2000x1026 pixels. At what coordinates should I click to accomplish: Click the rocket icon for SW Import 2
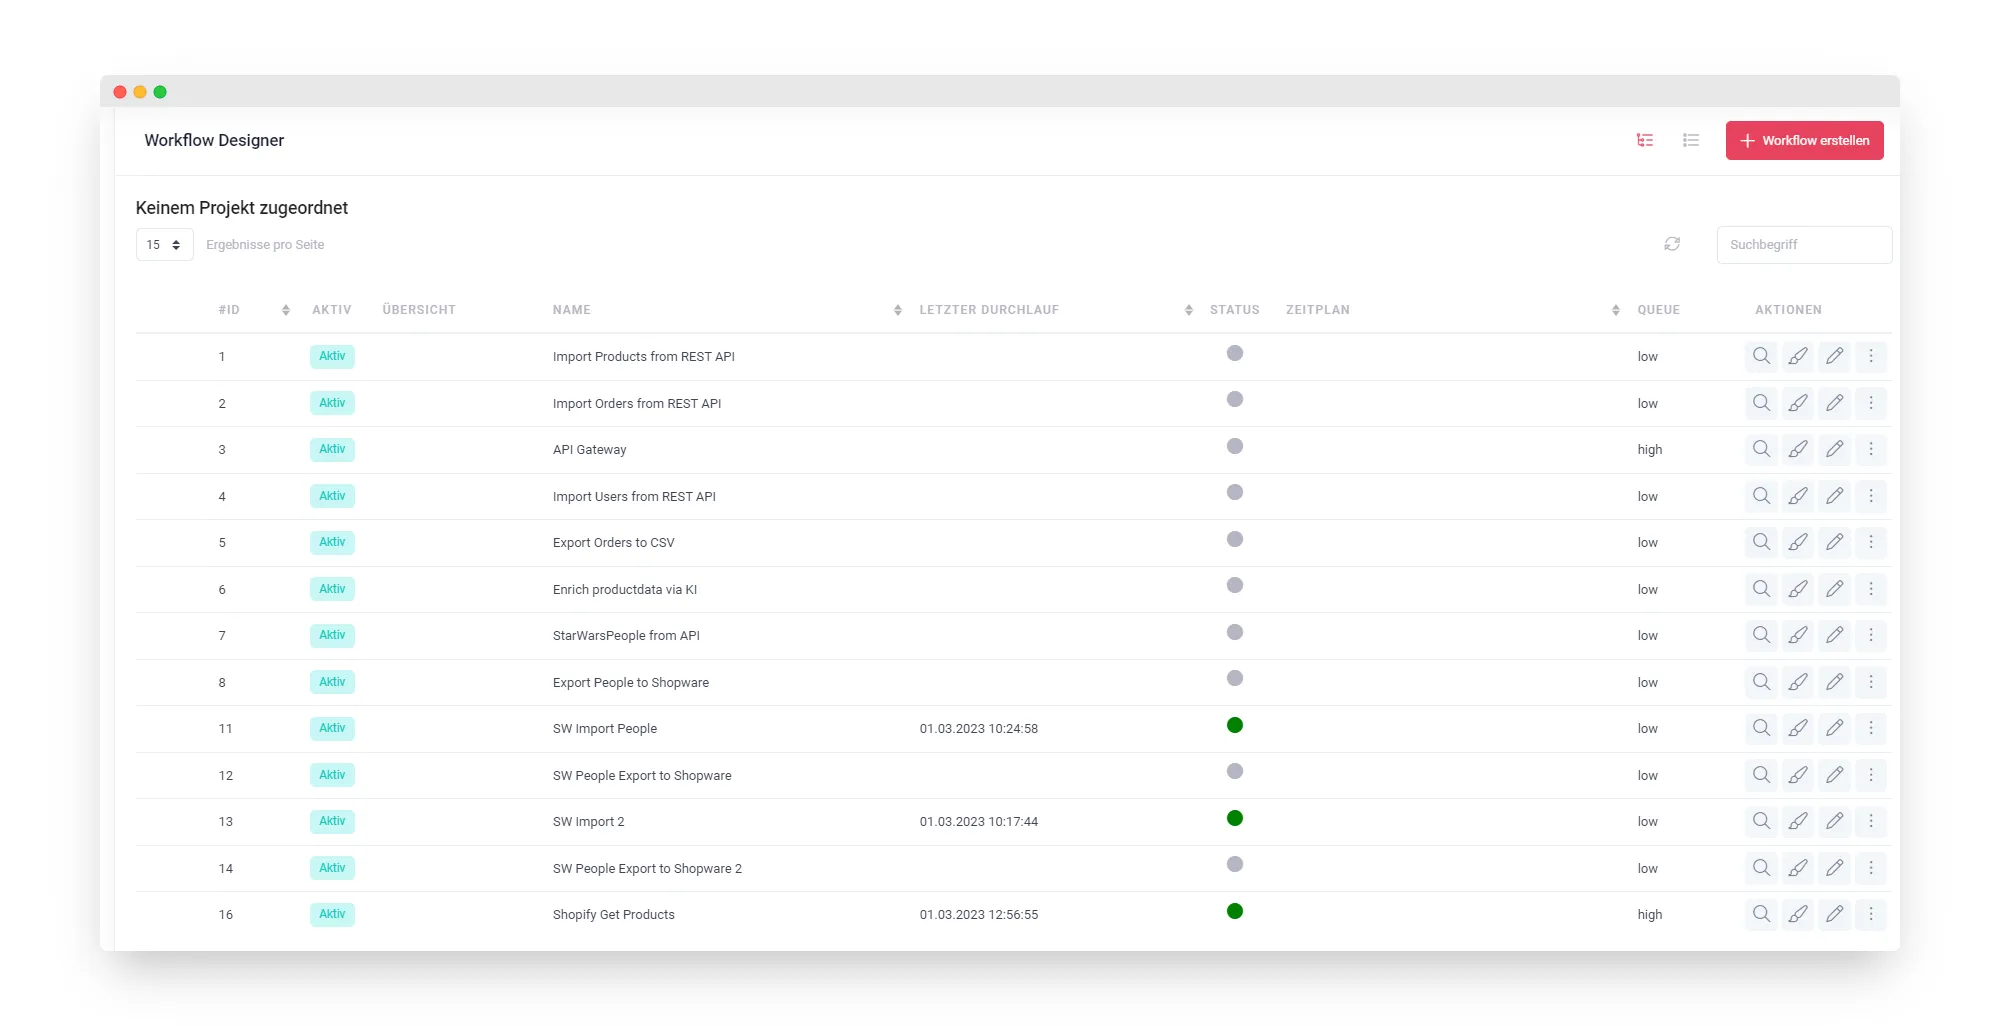[x=1798, y=821]
